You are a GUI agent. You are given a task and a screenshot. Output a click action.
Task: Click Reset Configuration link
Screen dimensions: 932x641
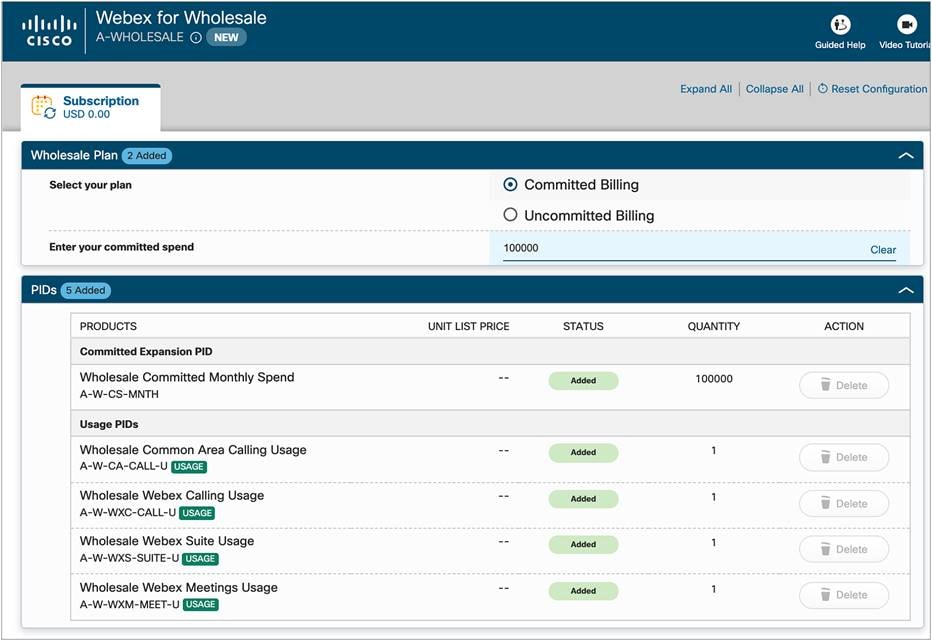point(879,89)
